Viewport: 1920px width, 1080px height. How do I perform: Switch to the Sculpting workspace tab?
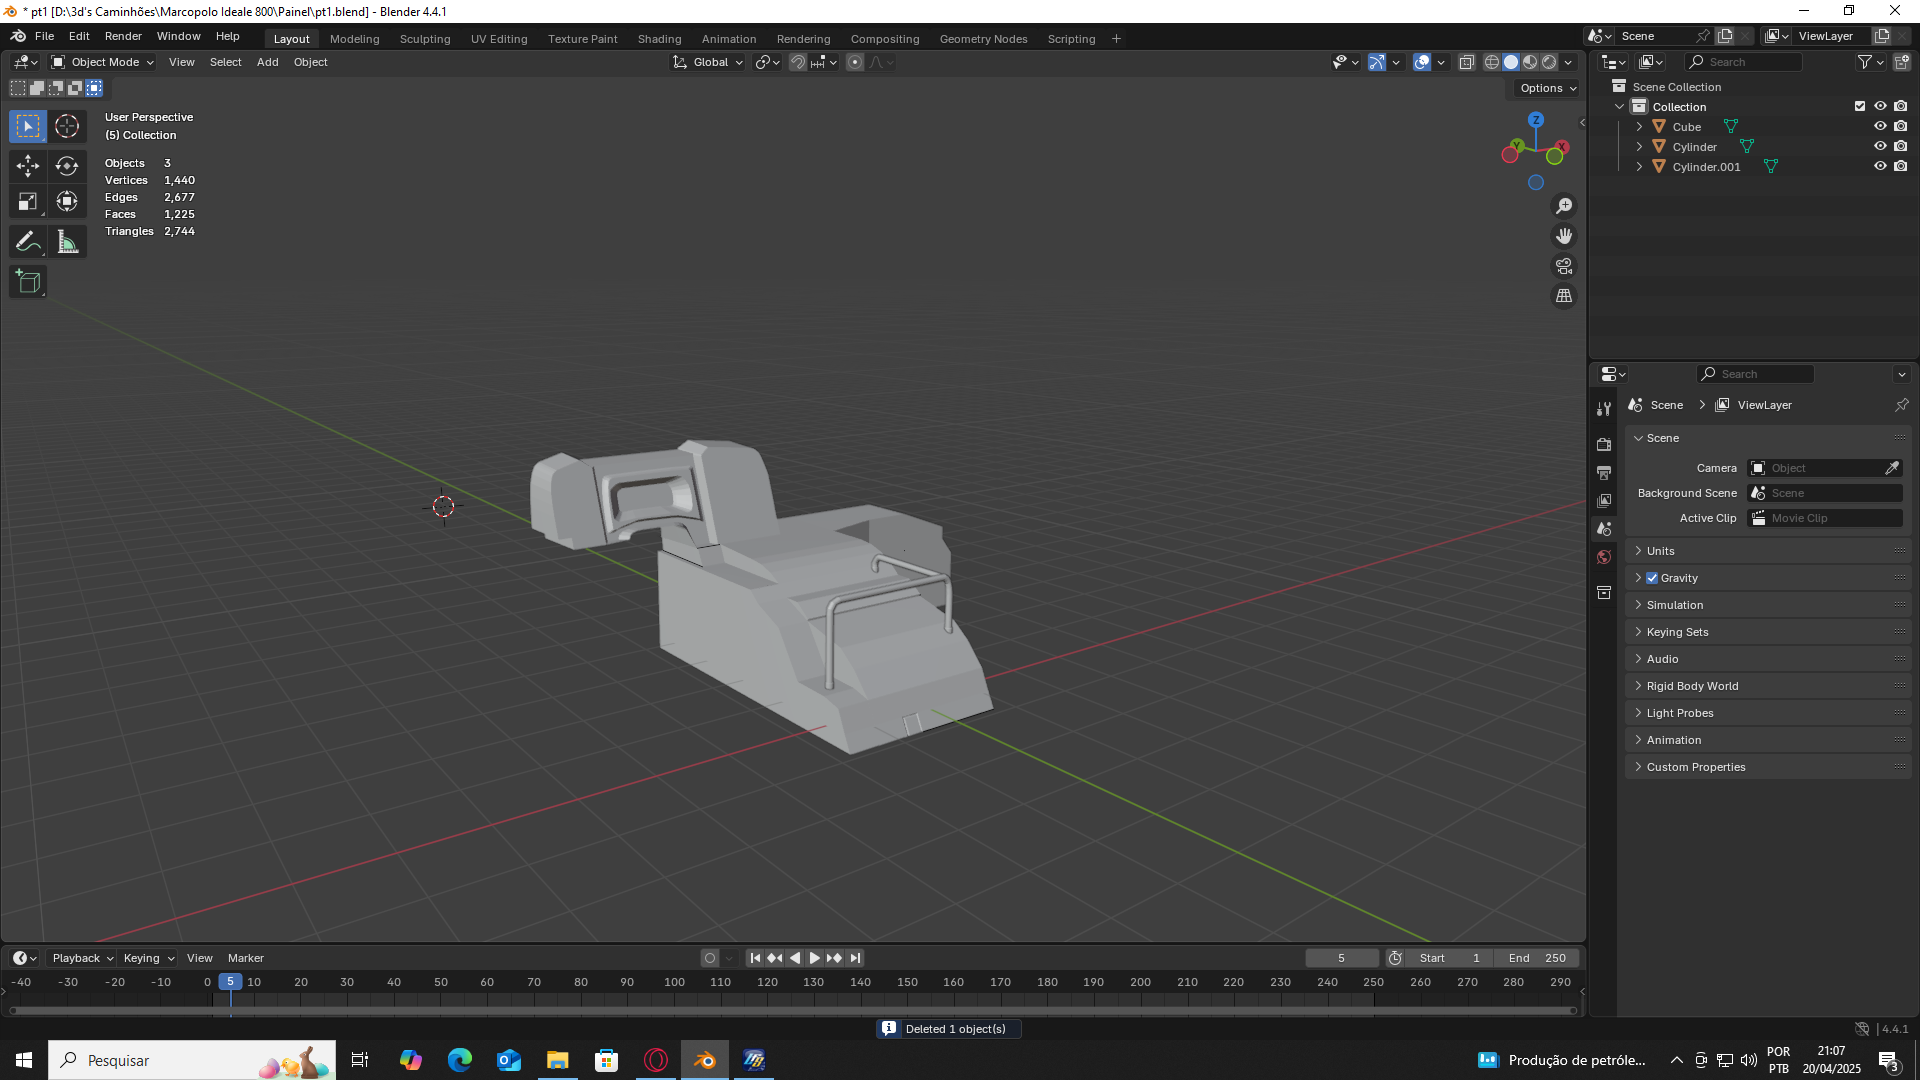coord(425,39)
